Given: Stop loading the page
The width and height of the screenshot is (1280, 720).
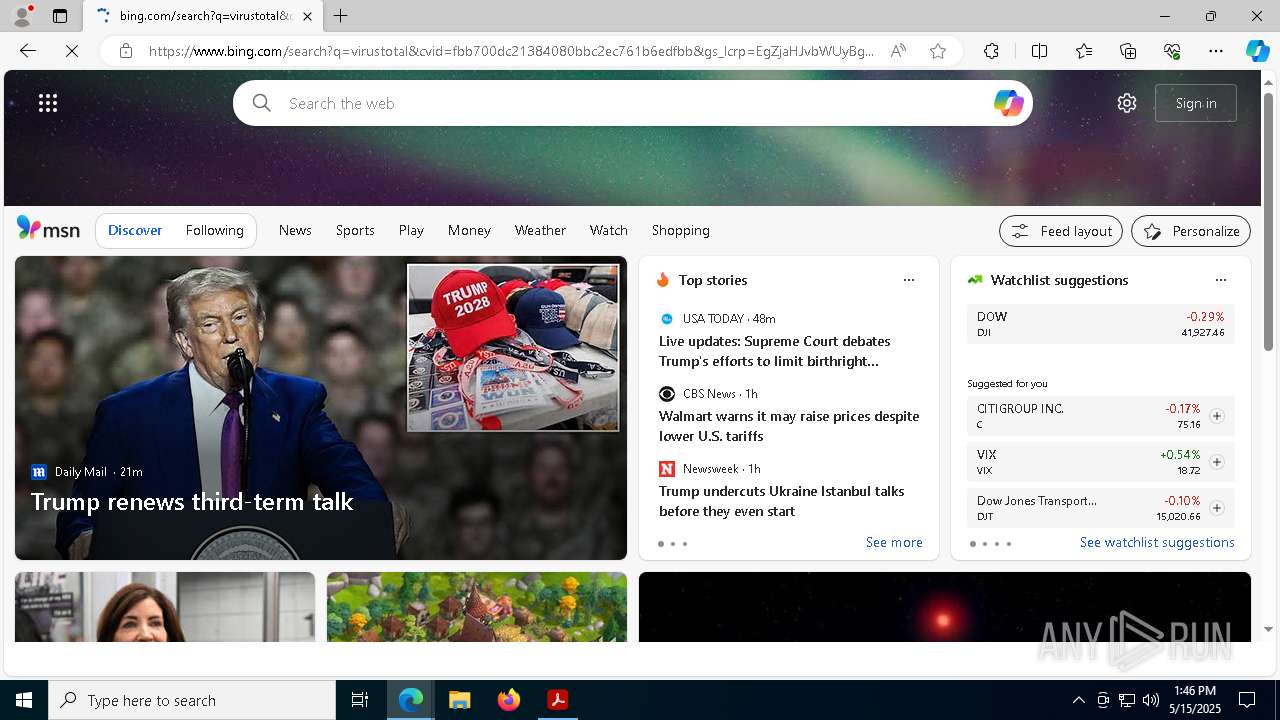Looking at the screenshot, I should point(72,51).
